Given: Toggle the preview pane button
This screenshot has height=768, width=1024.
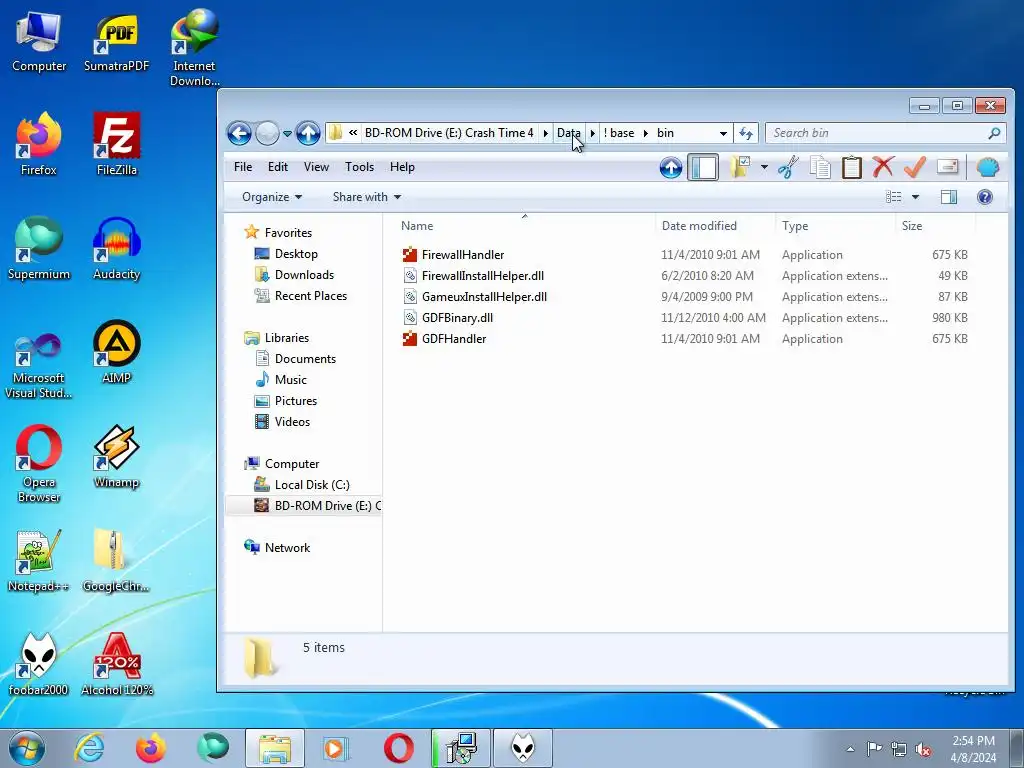Looking at the screenshot, I should [949, 197].
